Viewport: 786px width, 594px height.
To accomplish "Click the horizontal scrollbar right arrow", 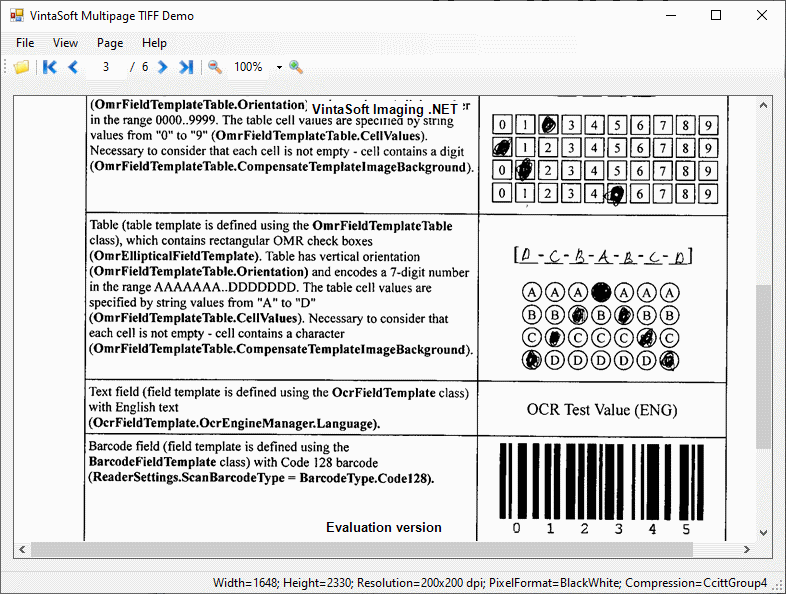I will tap(747, 549).
